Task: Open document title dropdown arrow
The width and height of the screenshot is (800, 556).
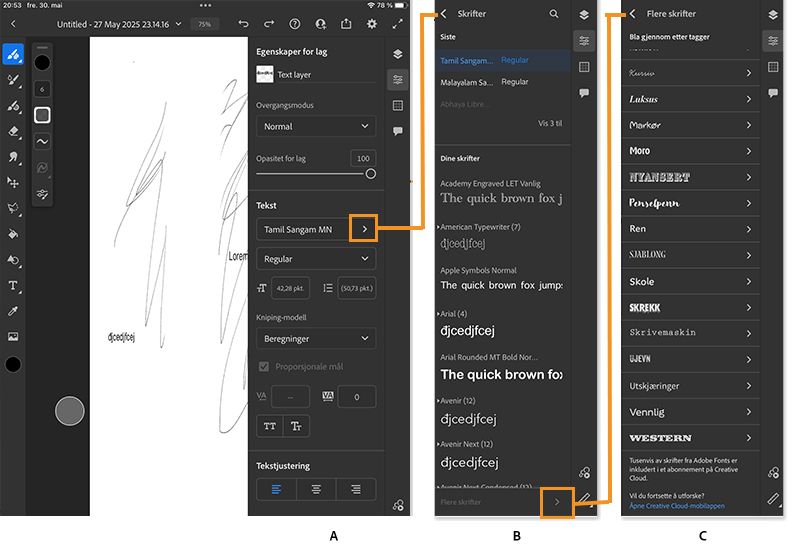Action: (179, 23)
